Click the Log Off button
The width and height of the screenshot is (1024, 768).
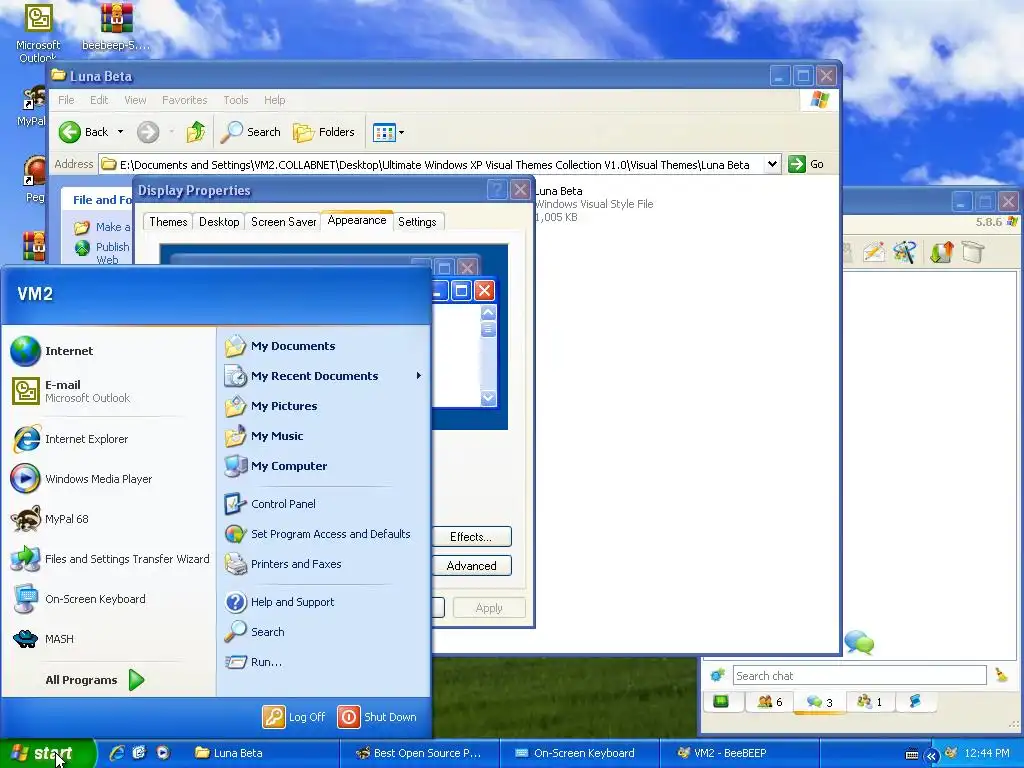pyautogui.click(x=294, y=717)
